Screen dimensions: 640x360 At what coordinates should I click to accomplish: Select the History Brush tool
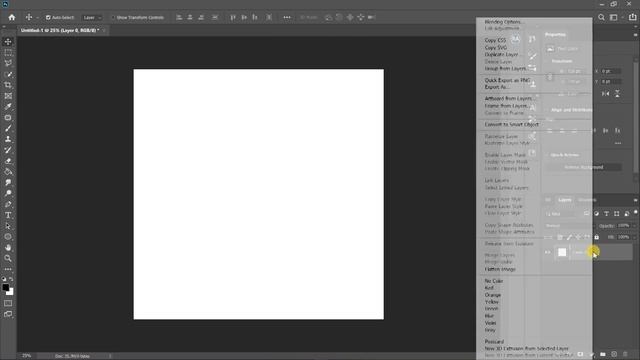pyautogui.click(x=8, y=150)
